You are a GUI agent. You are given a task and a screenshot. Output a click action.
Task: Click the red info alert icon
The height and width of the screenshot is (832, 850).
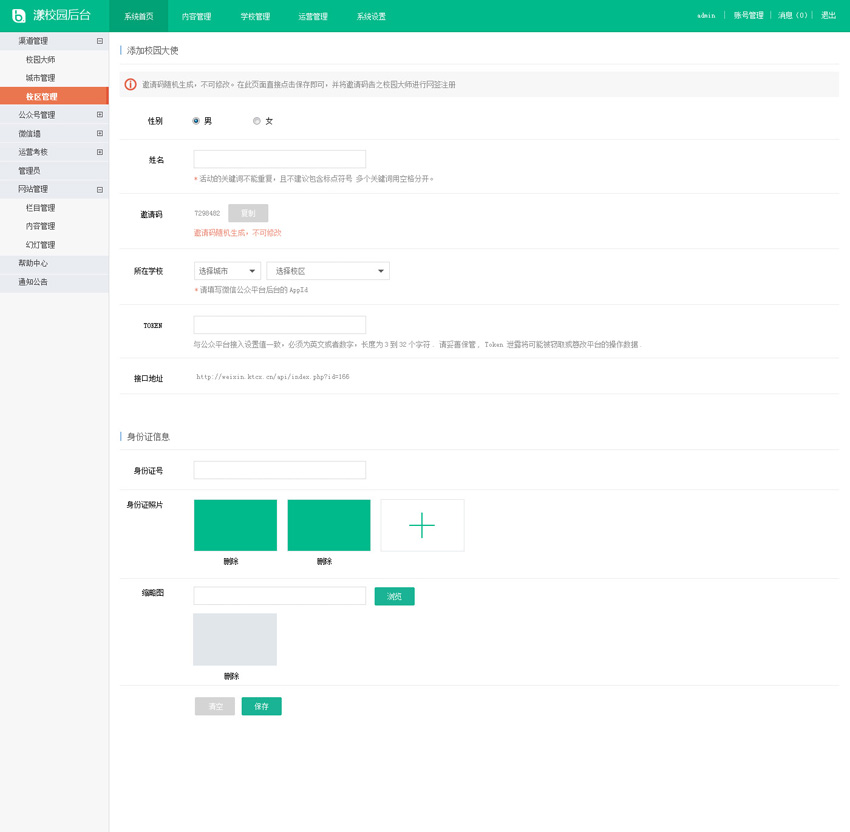[x=130, y=85]
